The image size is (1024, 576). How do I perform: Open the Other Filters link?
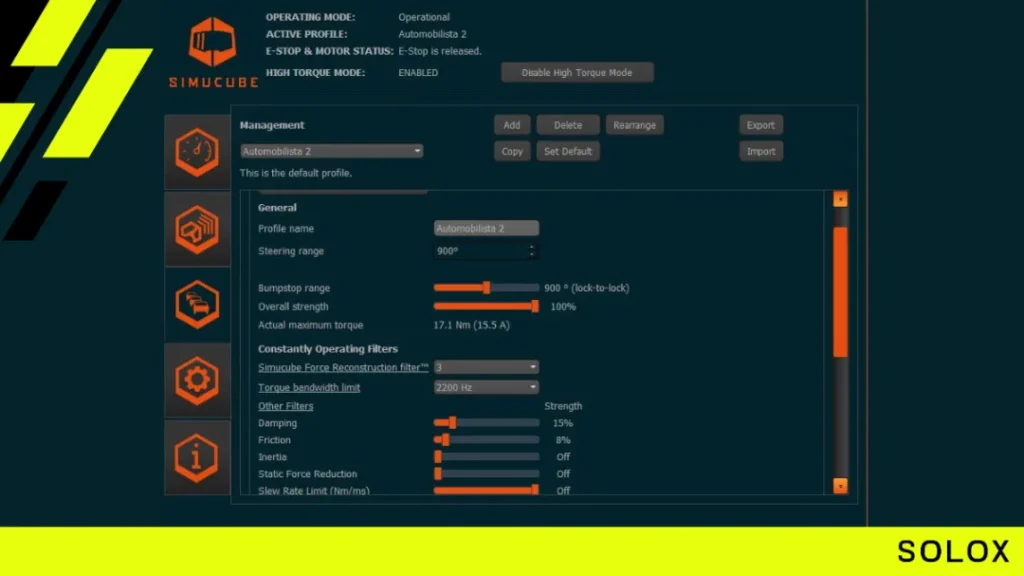[x=285, y=406]
